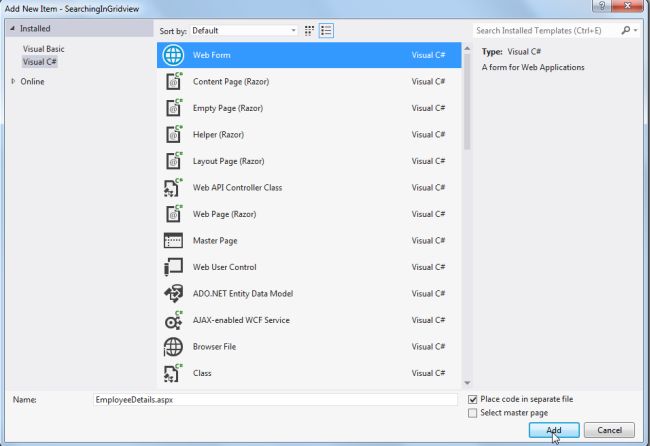Click Search Installed Templates box
Screen dimensions: 650x446
[x=546, y=30]
